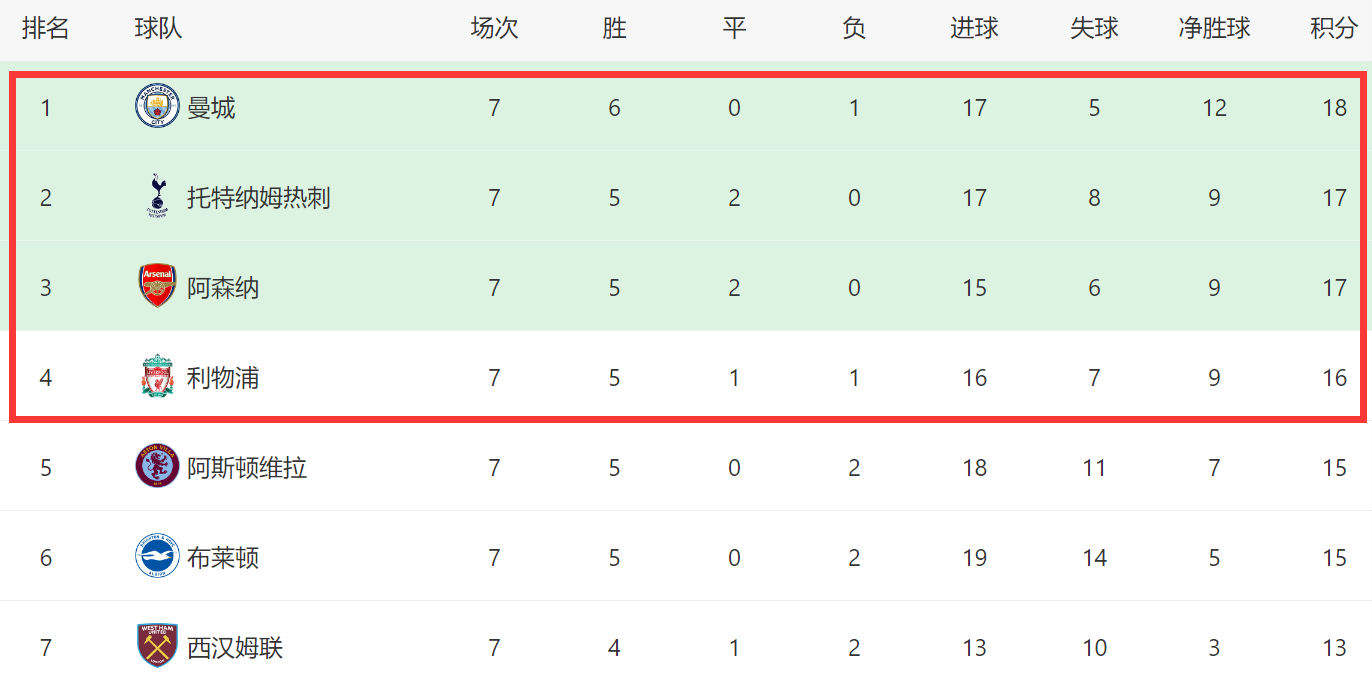Viewport: 1372px width, 676px height.
Task: Open the 托特纳姆热刺 team link
Action: 259,198
